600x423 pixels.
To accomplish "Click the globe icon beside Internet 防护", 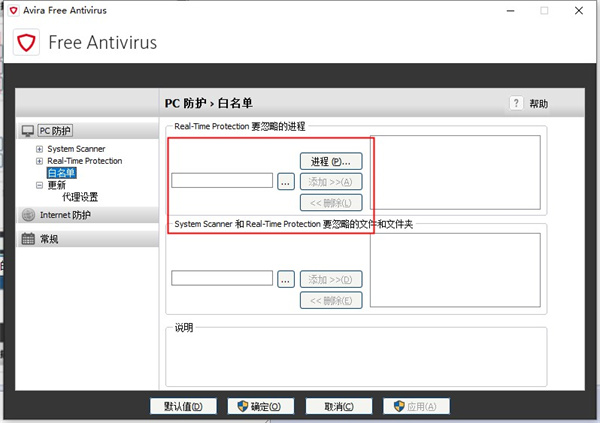I will (28, 215).
